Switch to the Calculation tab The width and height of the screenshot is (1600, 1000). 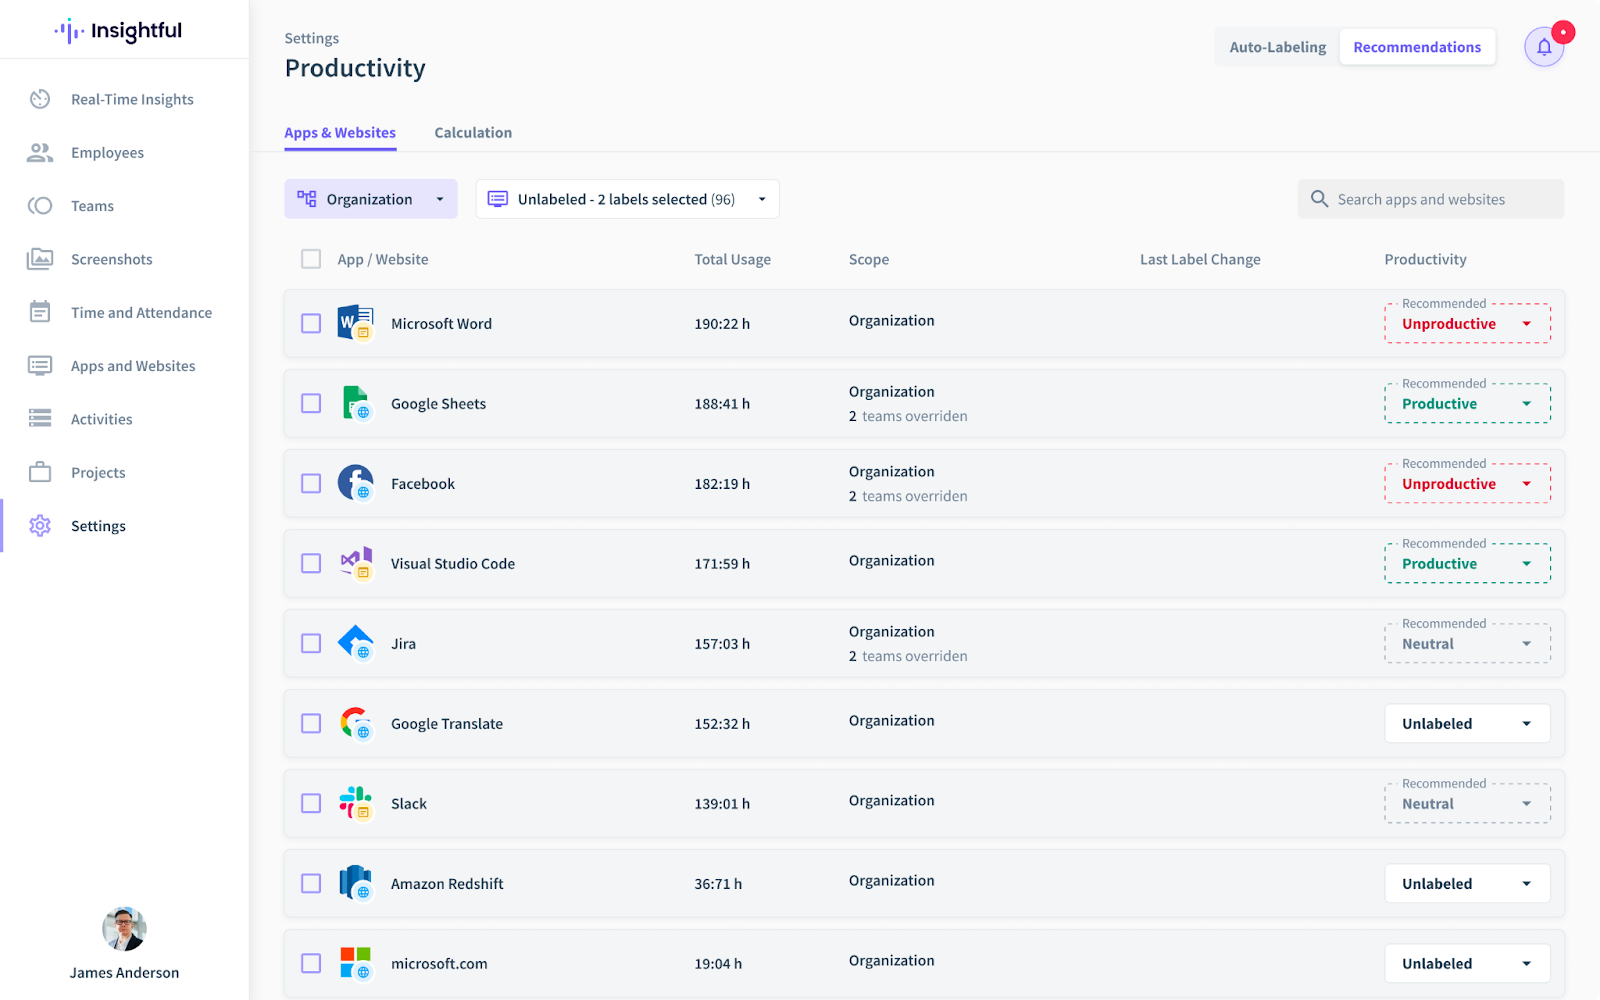[473, 133]
